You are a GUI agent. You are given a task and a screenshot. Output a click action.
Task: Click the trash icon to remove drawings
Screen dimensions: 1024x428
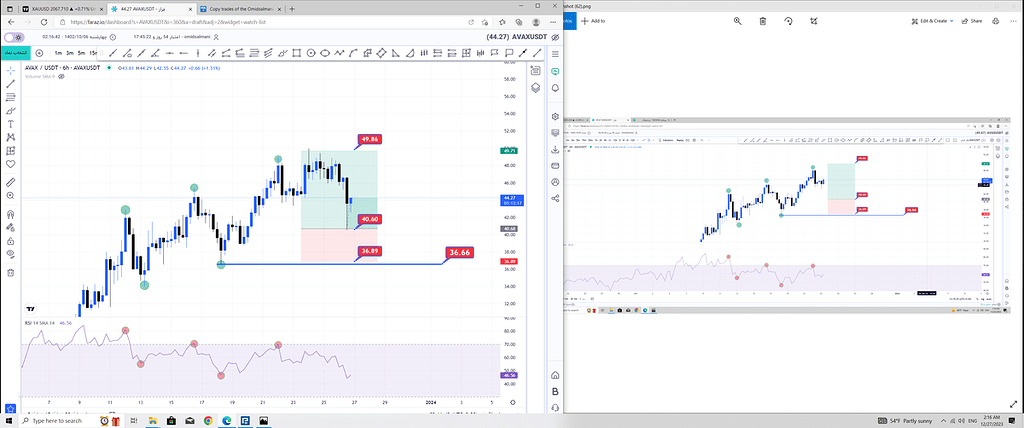10,272
